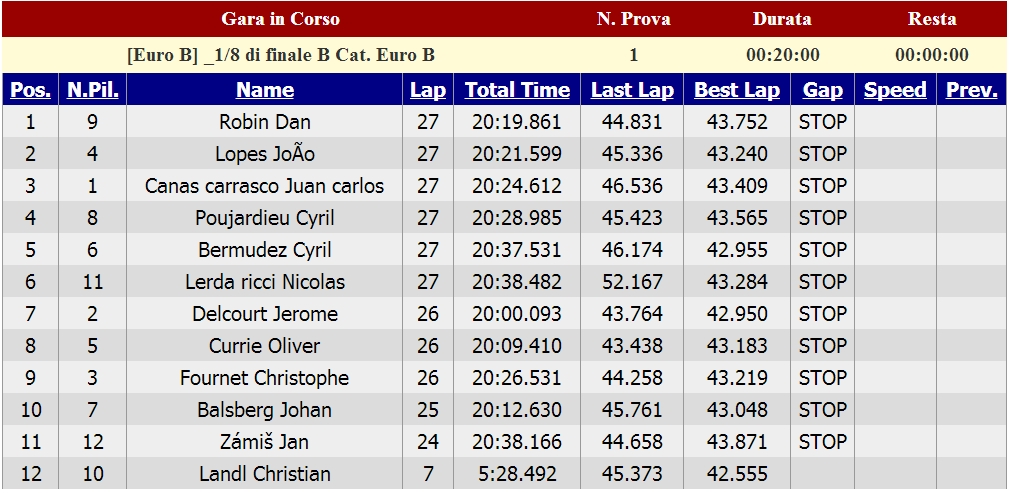
Task: Sort table by Pos. column header
Action: pyautogui.click(x=30, y=90)
